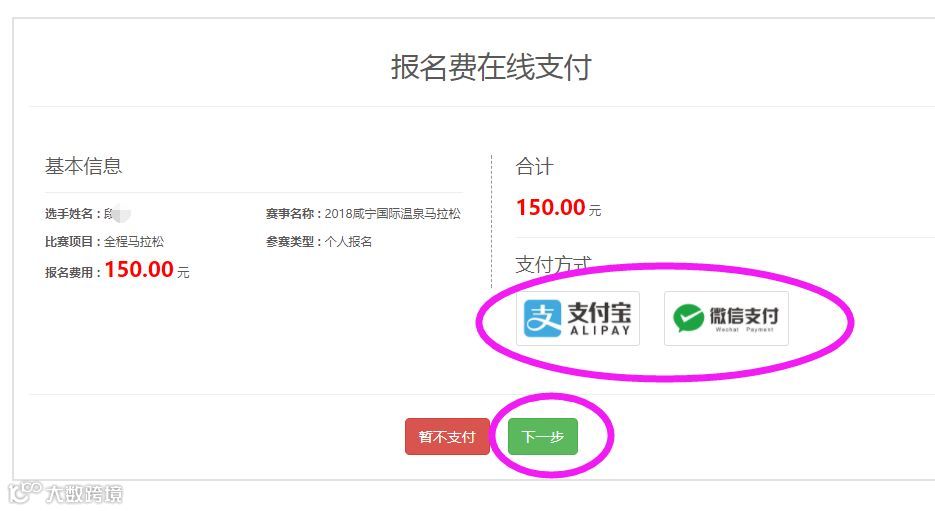935x511 pixels.
Task: Select 微信支付 as the payment method
Action: click(726, 318)
